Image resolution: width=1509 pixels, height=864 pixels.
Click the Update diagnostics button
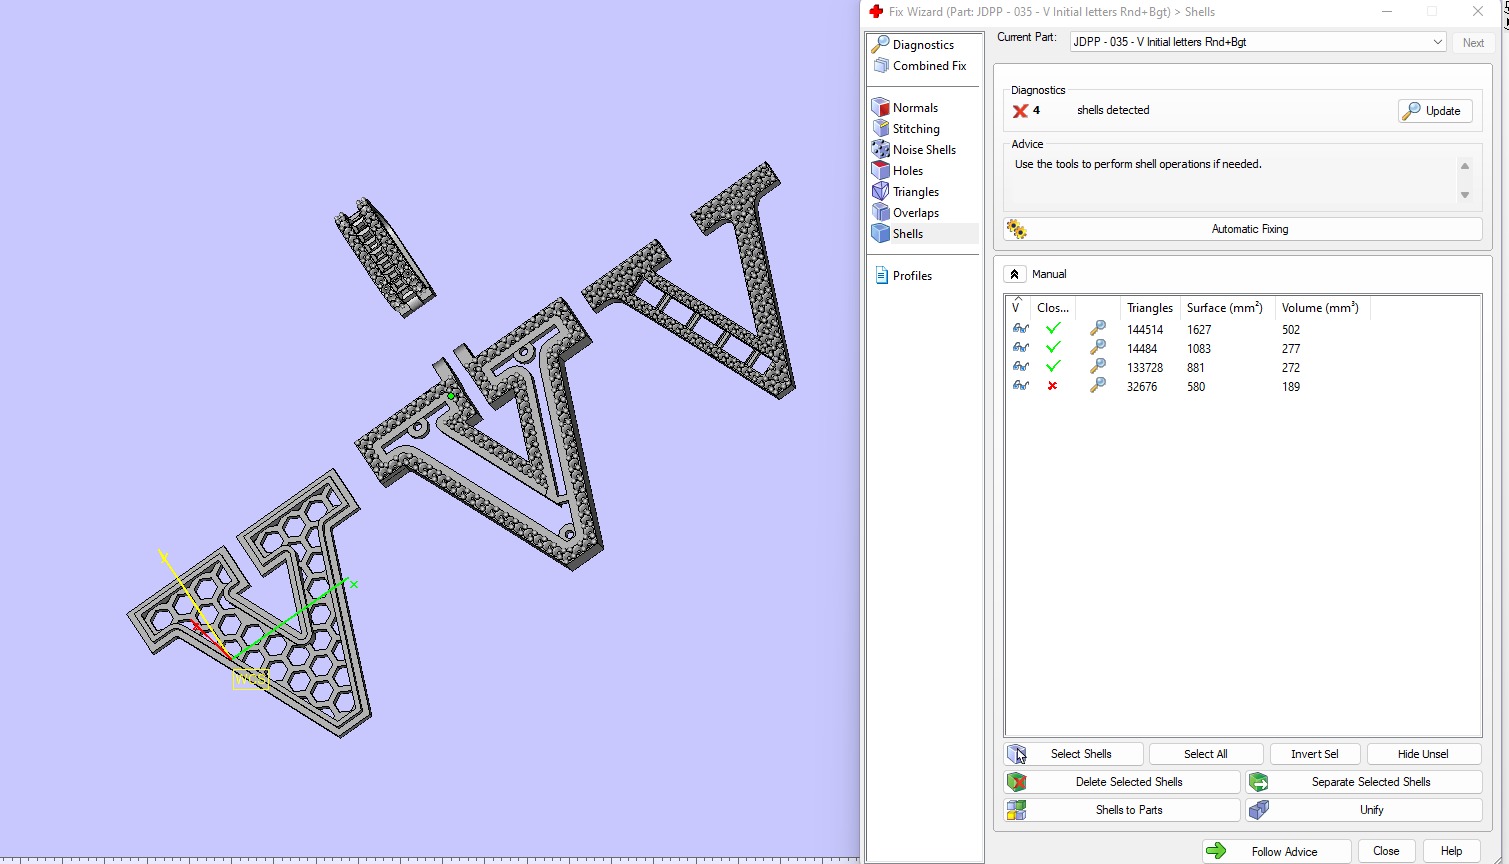point(1435,111)
